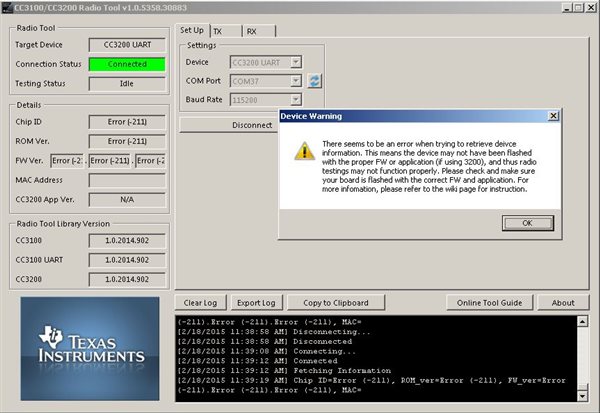The width and height of the screenshot is (600, 413).
Task: Click the last FW Ver. field
Action: point(151,161)
